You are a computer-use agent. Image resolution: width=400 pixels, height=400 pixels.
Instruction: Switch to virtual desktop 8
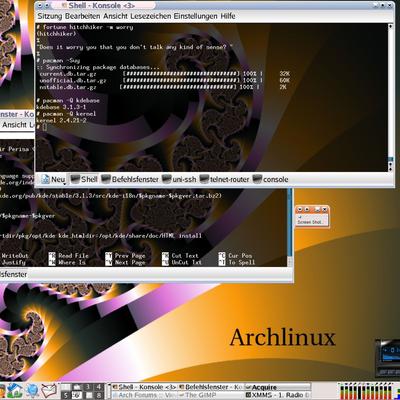tap(98, 396)
